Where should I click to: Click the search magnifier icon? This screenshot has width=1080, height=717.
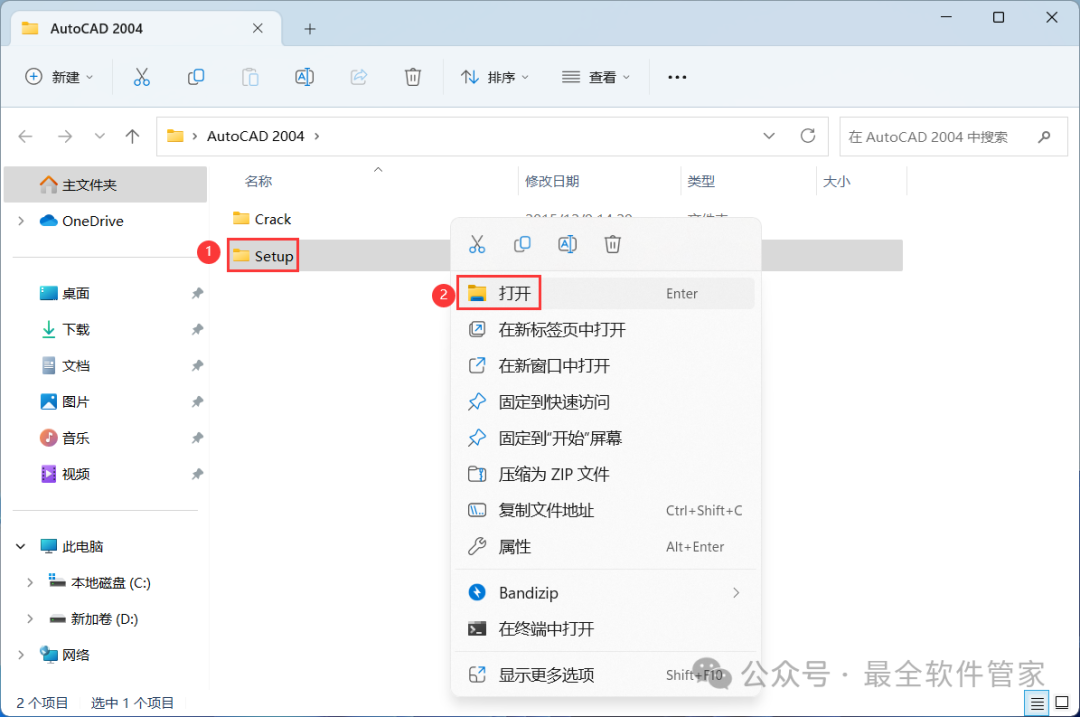[1044, 136]
